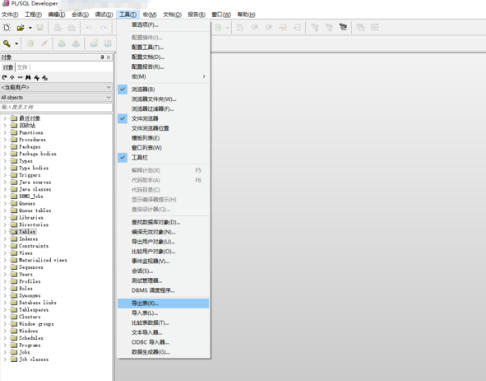Select 配置工具(T) menu entry
Image resolution: width=486 pixels, height=381 pixels.
[163, 47]
